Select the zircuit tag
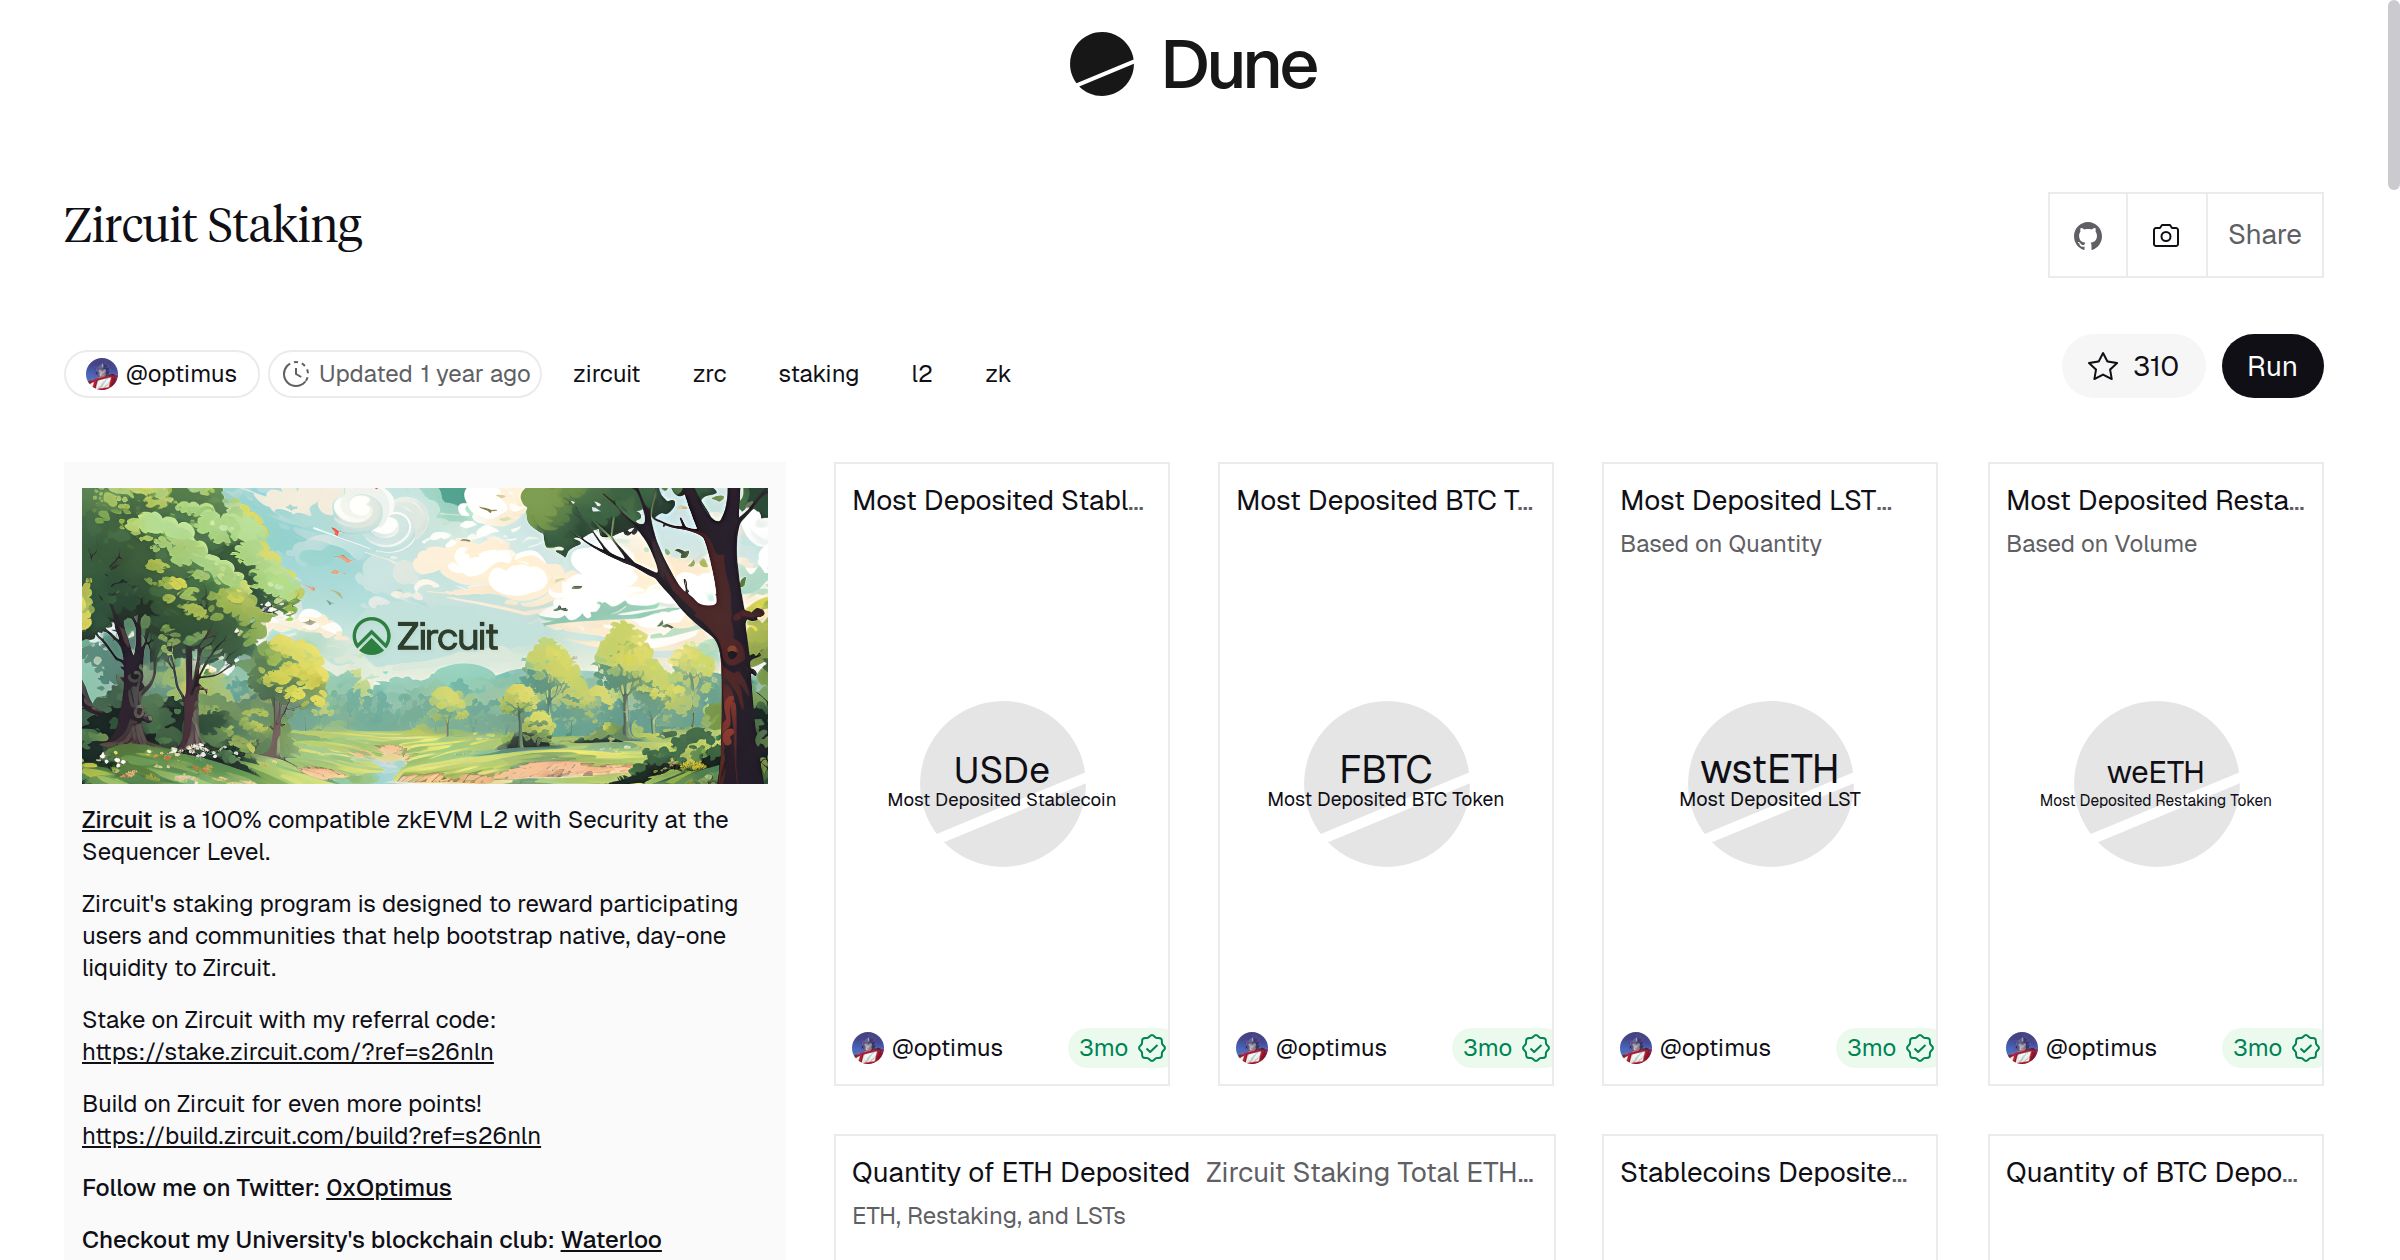The height and width of the screenshot is (1260, 2400). coord(606,374)
